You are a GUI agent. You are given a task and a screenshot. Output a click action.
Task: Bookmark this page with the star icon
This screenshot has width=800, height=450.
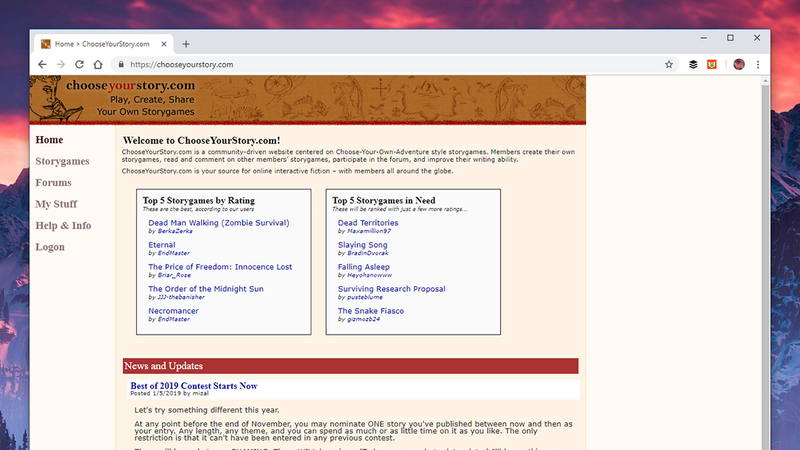(669, 64)
